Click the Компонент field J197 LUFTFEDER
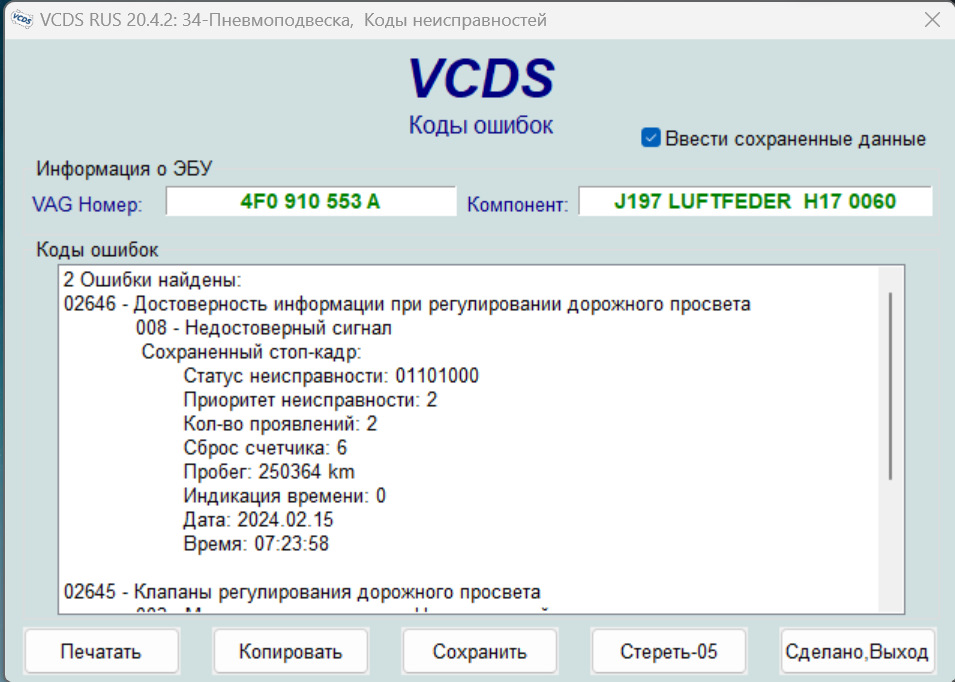This screenshot has height=682, width=955. click(x=755, y=202)
